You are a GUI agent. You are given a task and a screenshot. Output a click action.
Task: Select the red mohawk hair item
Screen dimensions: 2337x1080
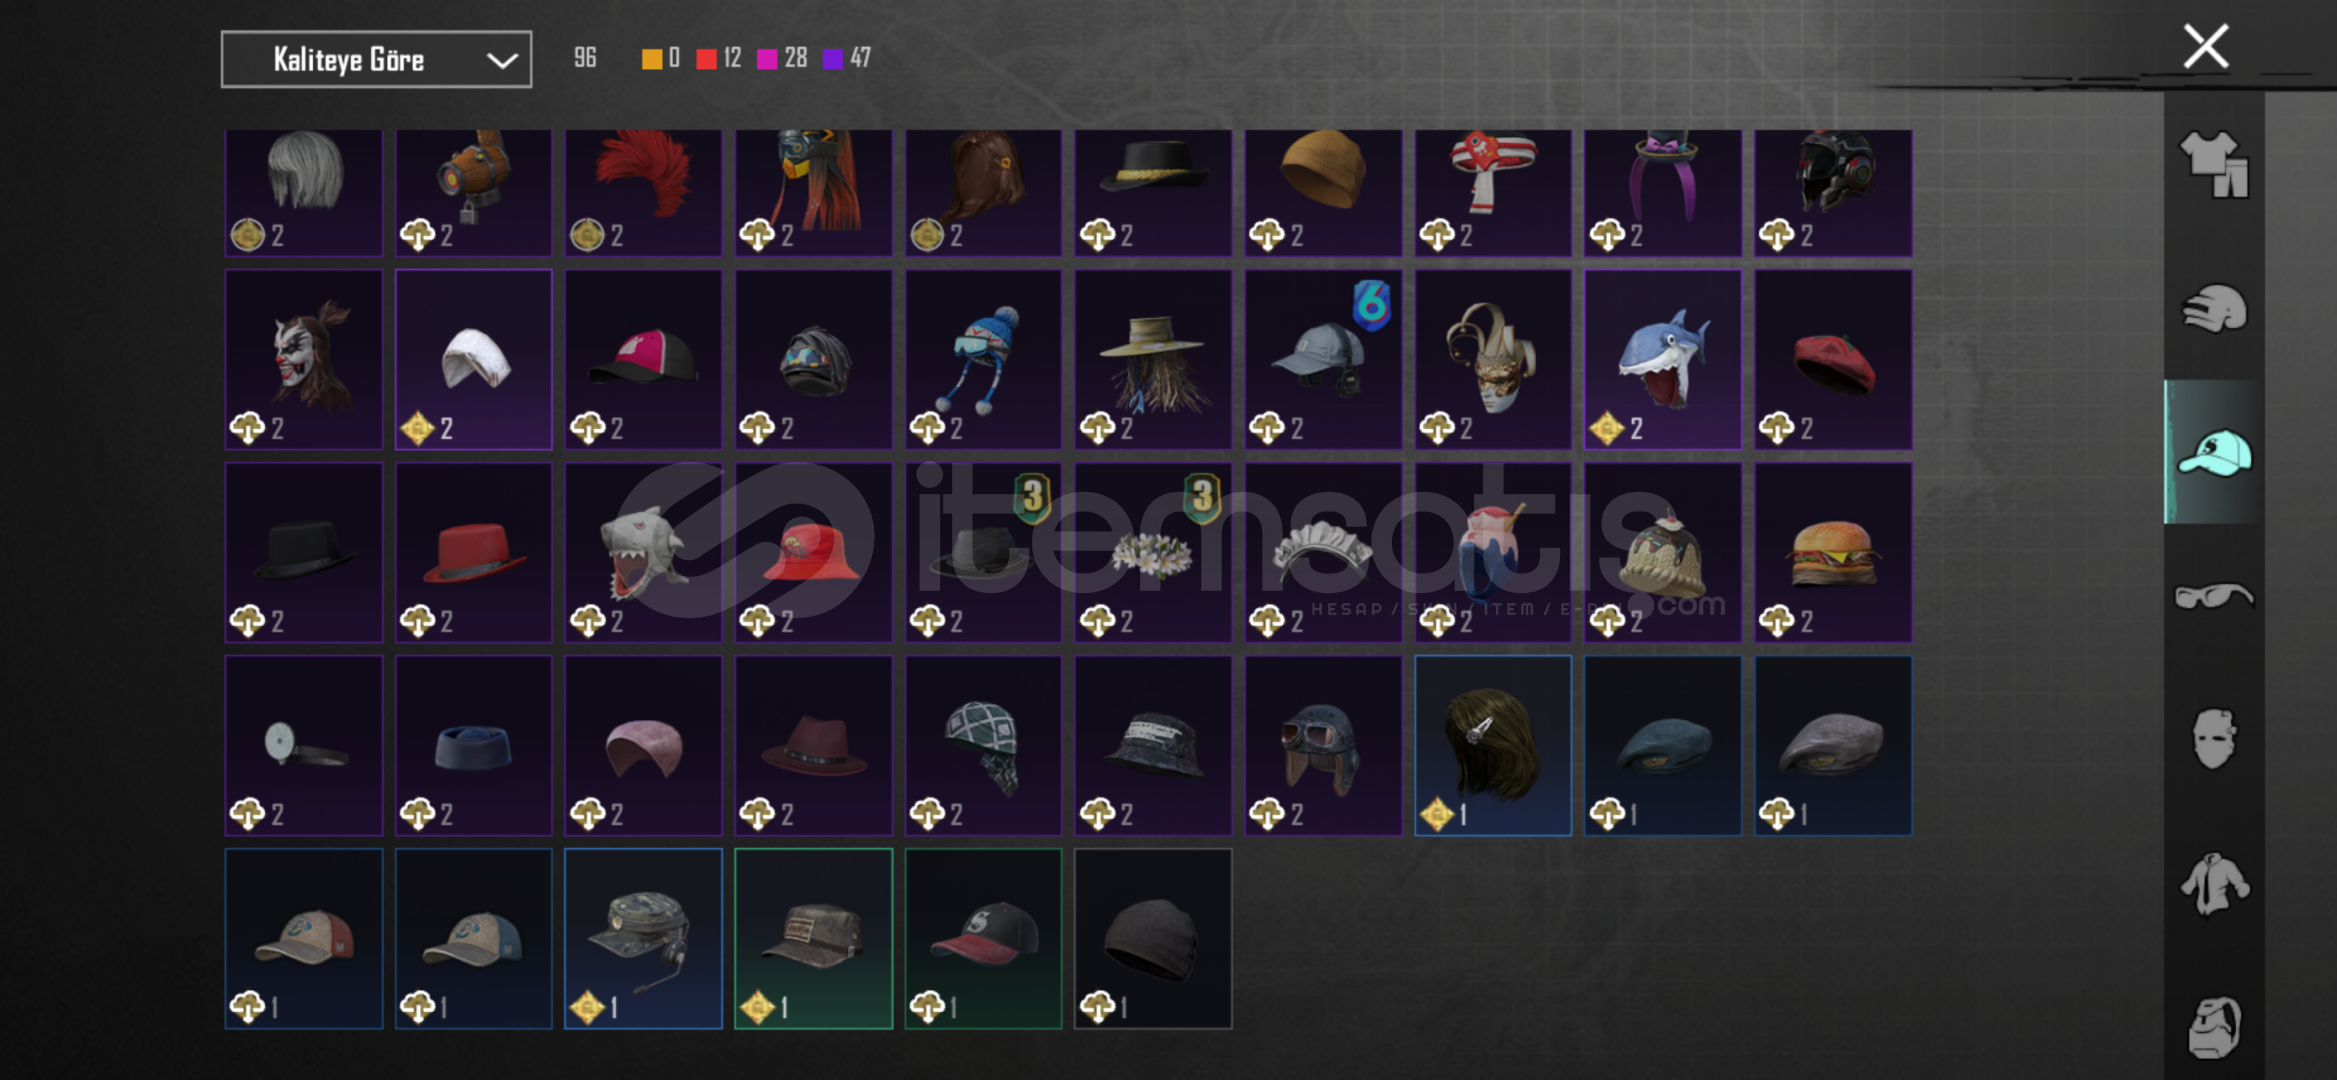[643, 192]
